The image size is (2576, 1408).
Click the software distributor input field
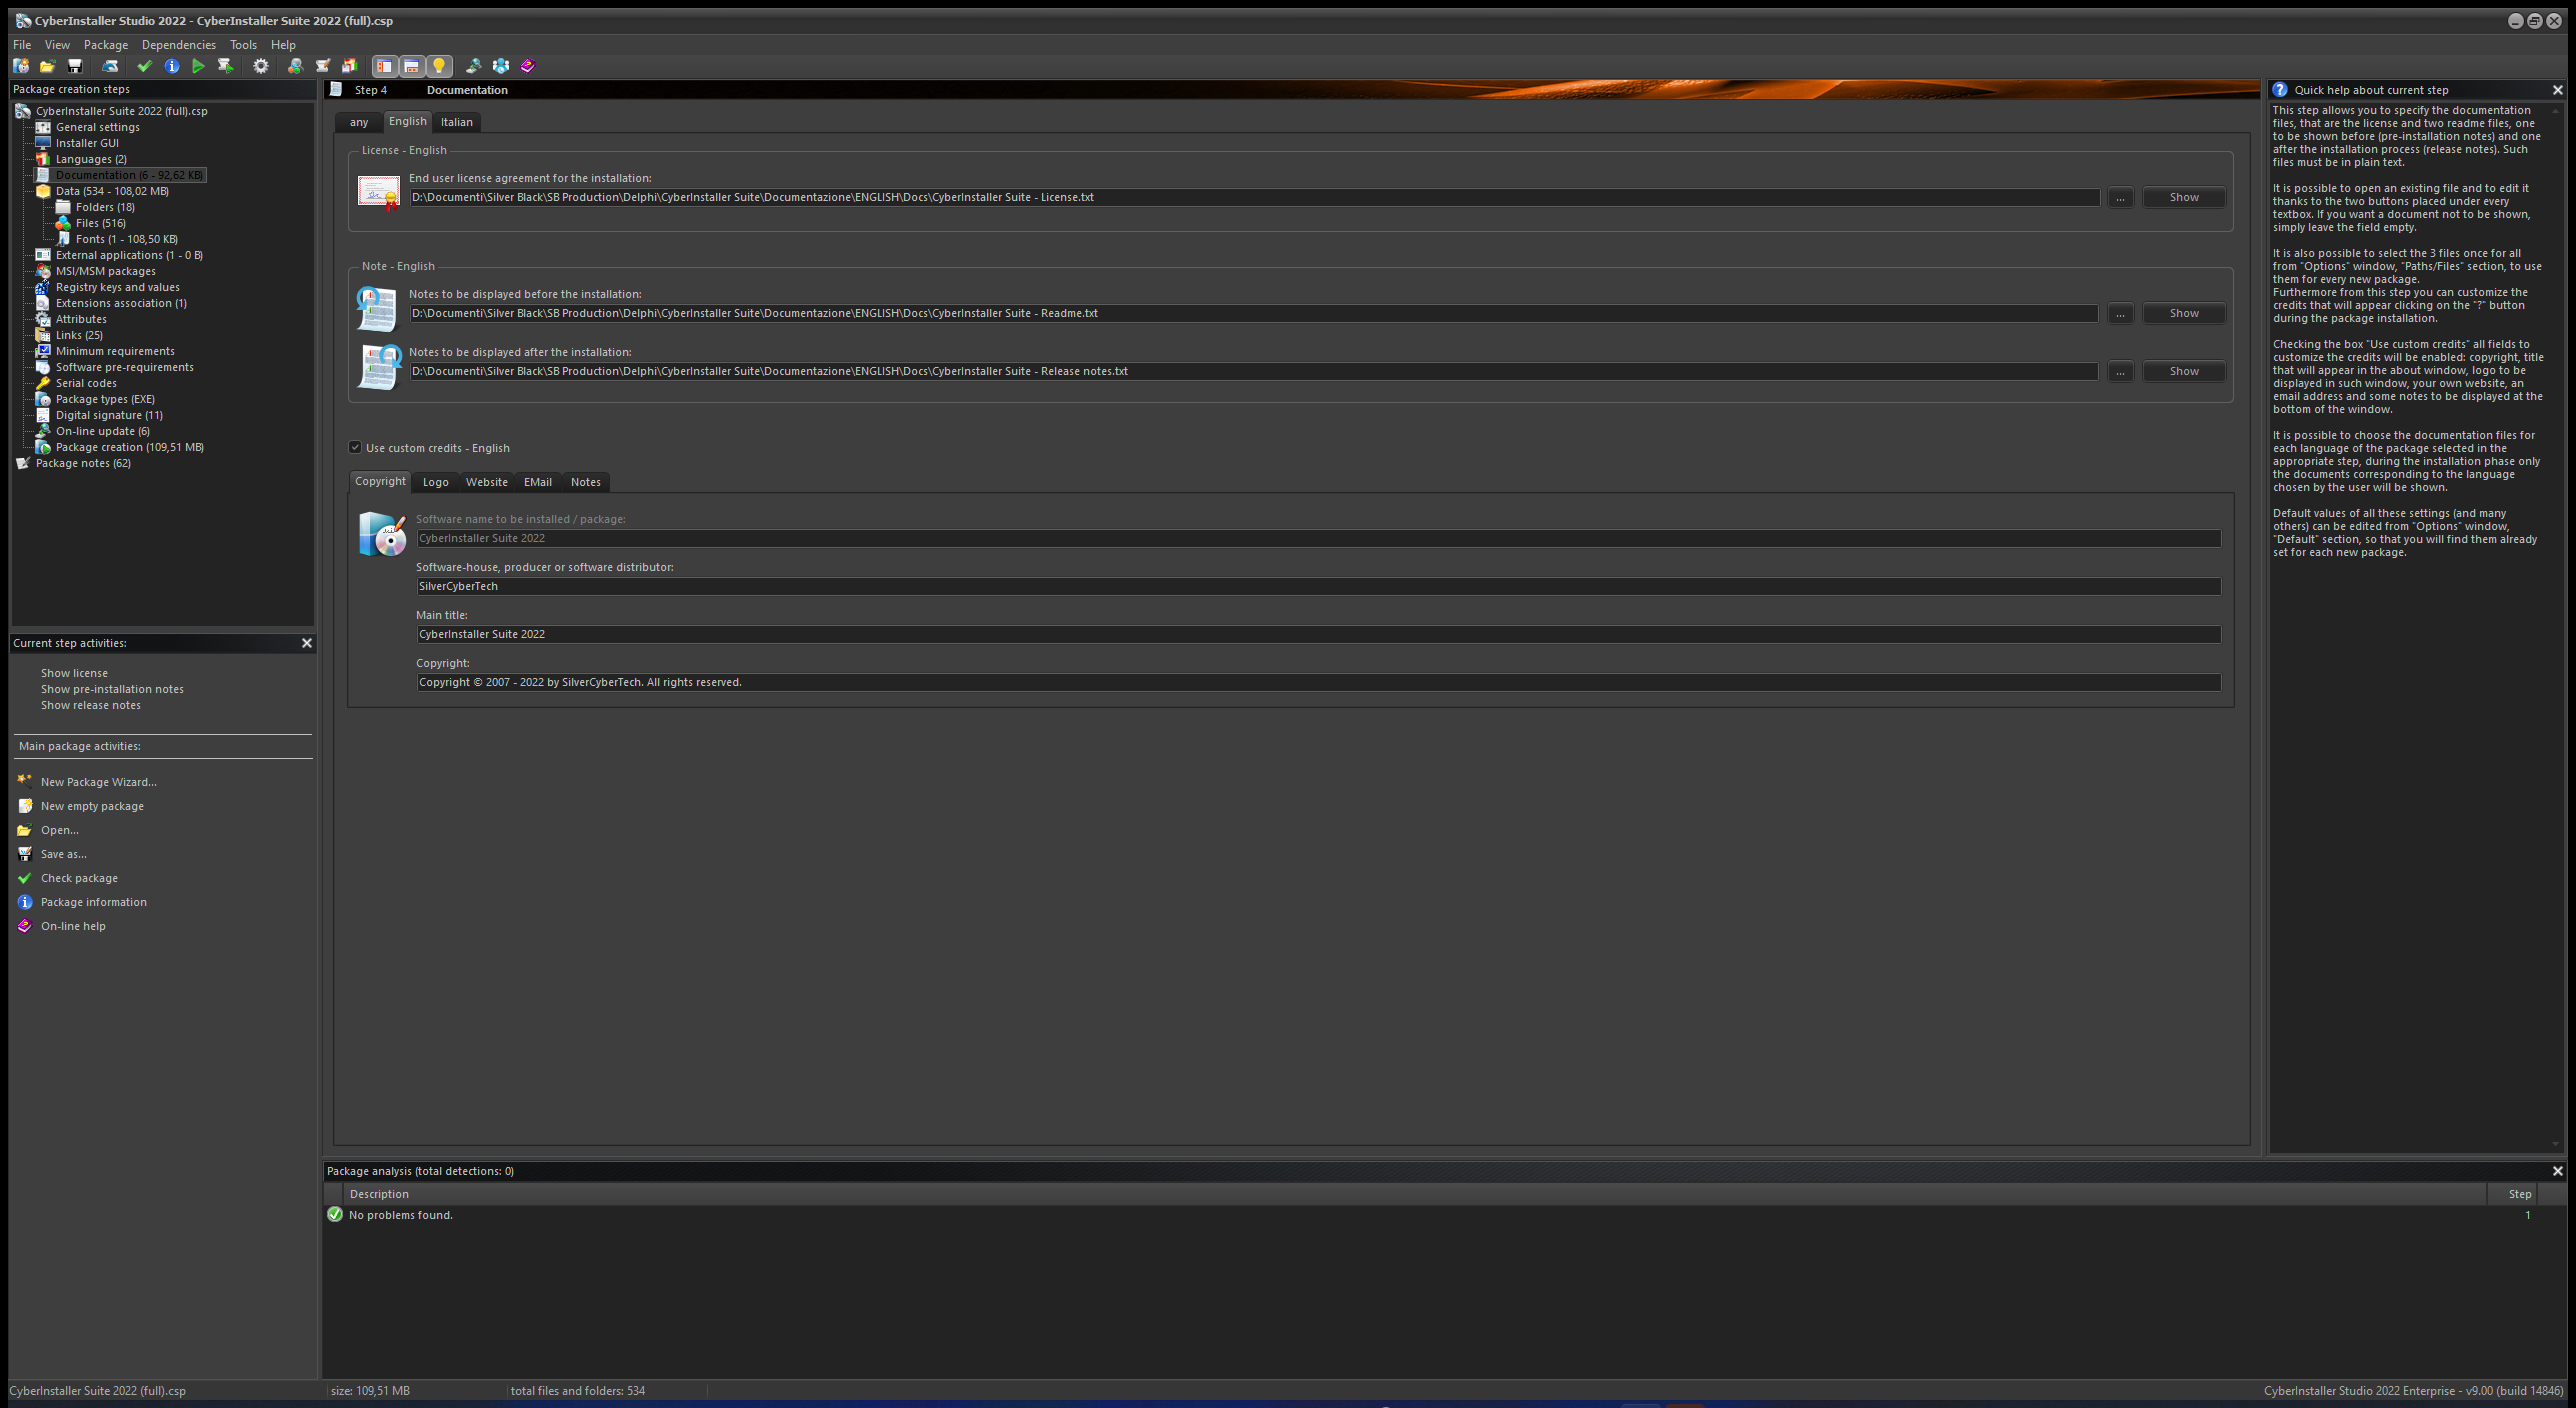tap(1318, 586)
